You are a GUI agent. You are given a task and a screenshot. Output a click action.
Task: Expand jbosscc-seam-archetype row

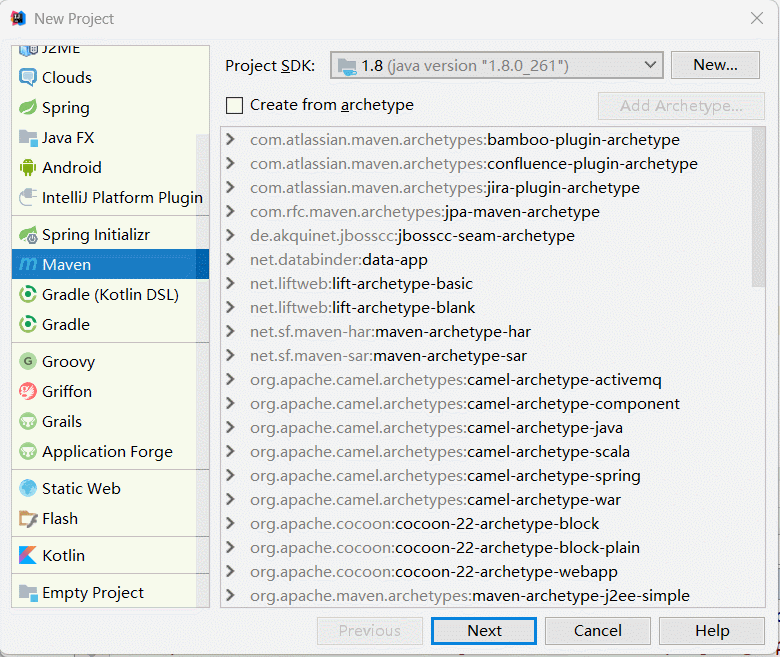[x=230, y=235]
